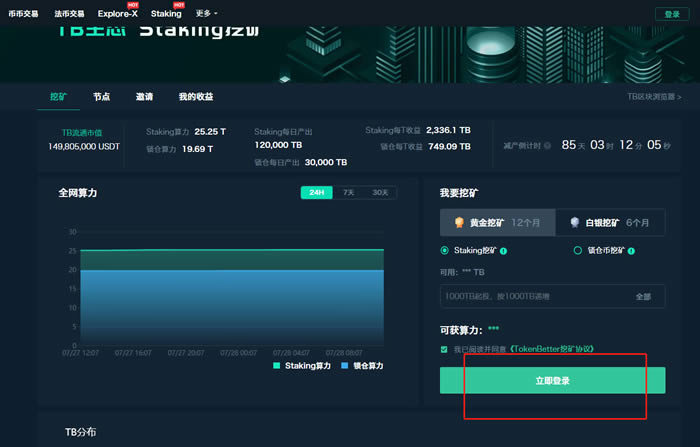
Task: Click info icon next to 锁仓币挖矿
Action: (631, 251)
